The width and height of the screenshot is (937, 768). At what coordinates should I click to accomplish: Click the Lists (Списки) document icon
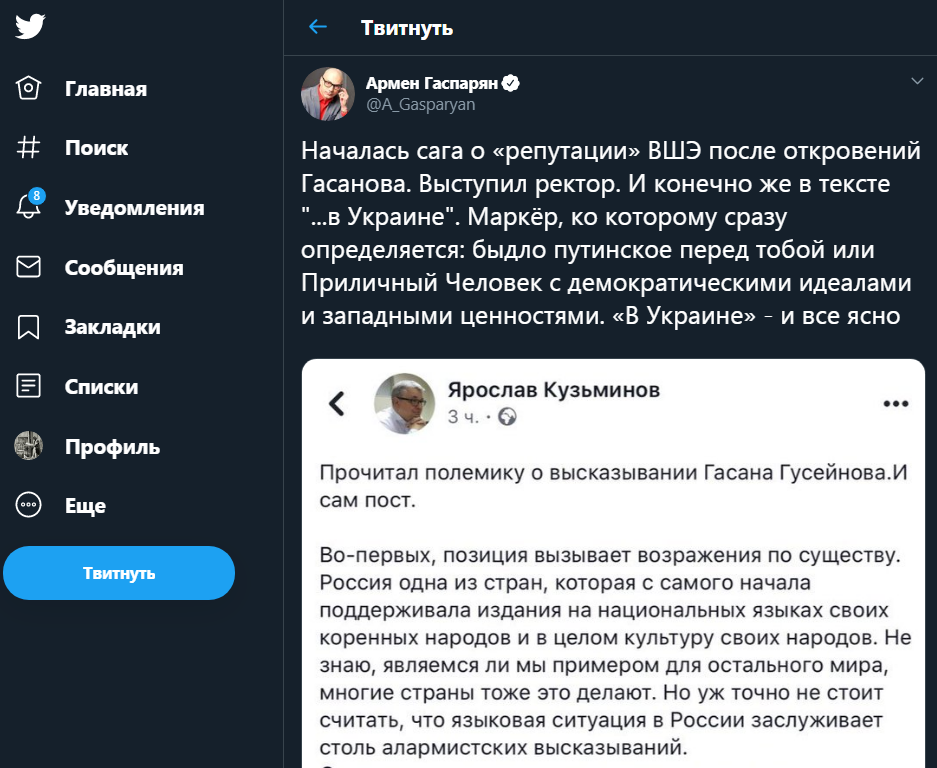29,386
